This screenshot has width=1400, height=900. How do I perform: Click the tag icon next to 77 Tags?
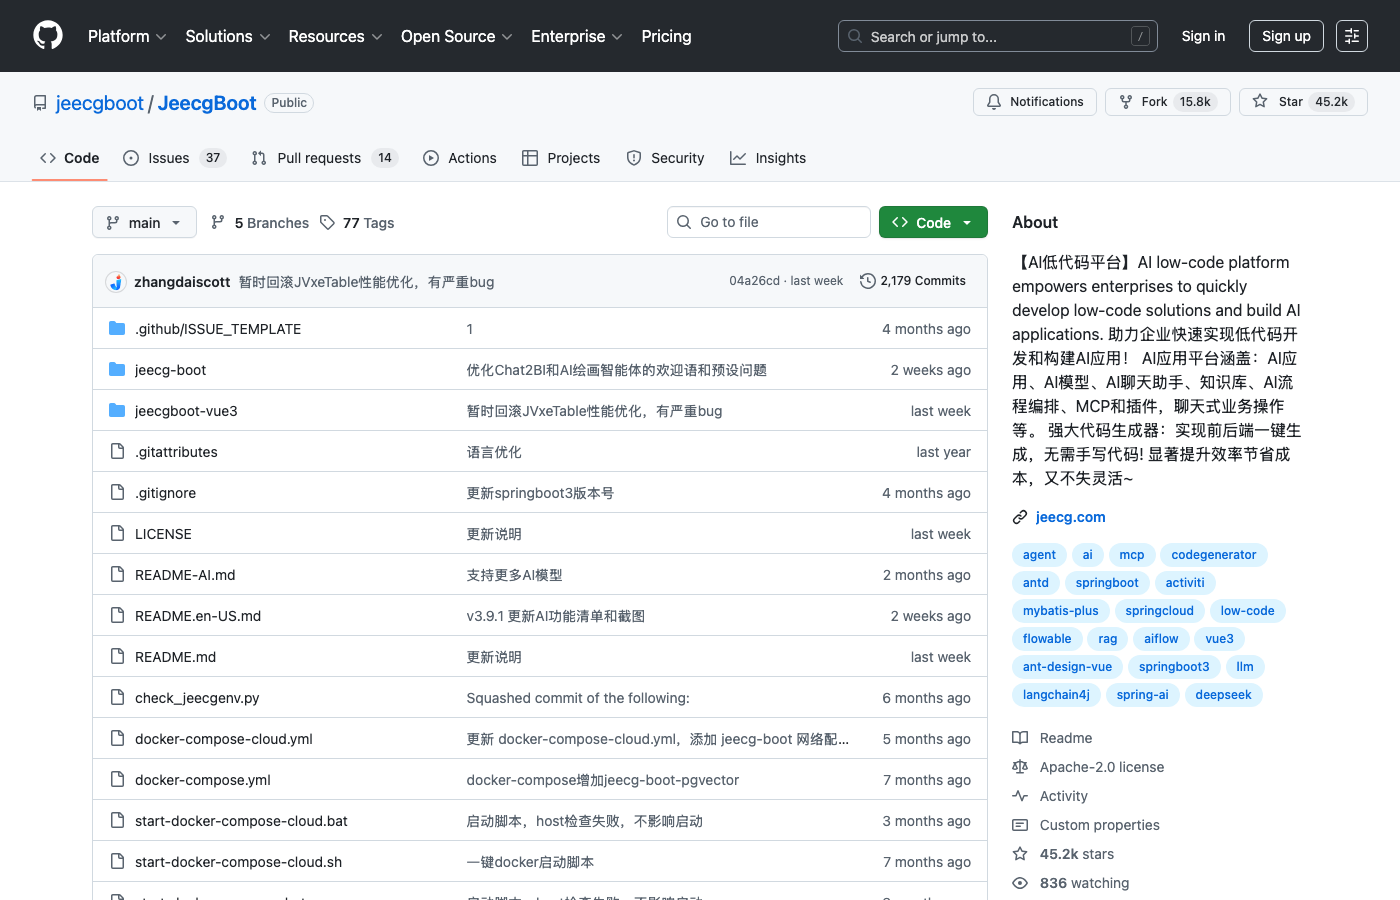[x=328, y=222]
